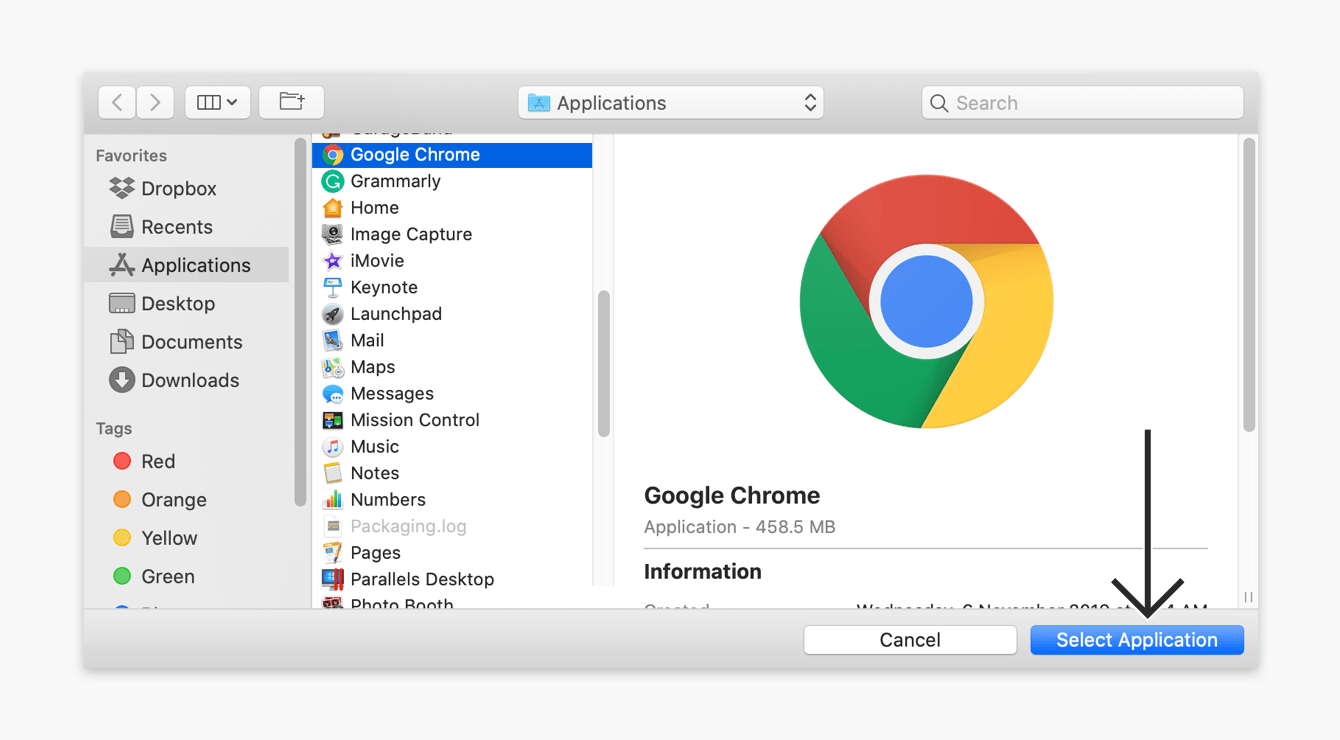Create a new folder via toolbar icon
The height and width of the screenshot is (740, 1340).
291,102
